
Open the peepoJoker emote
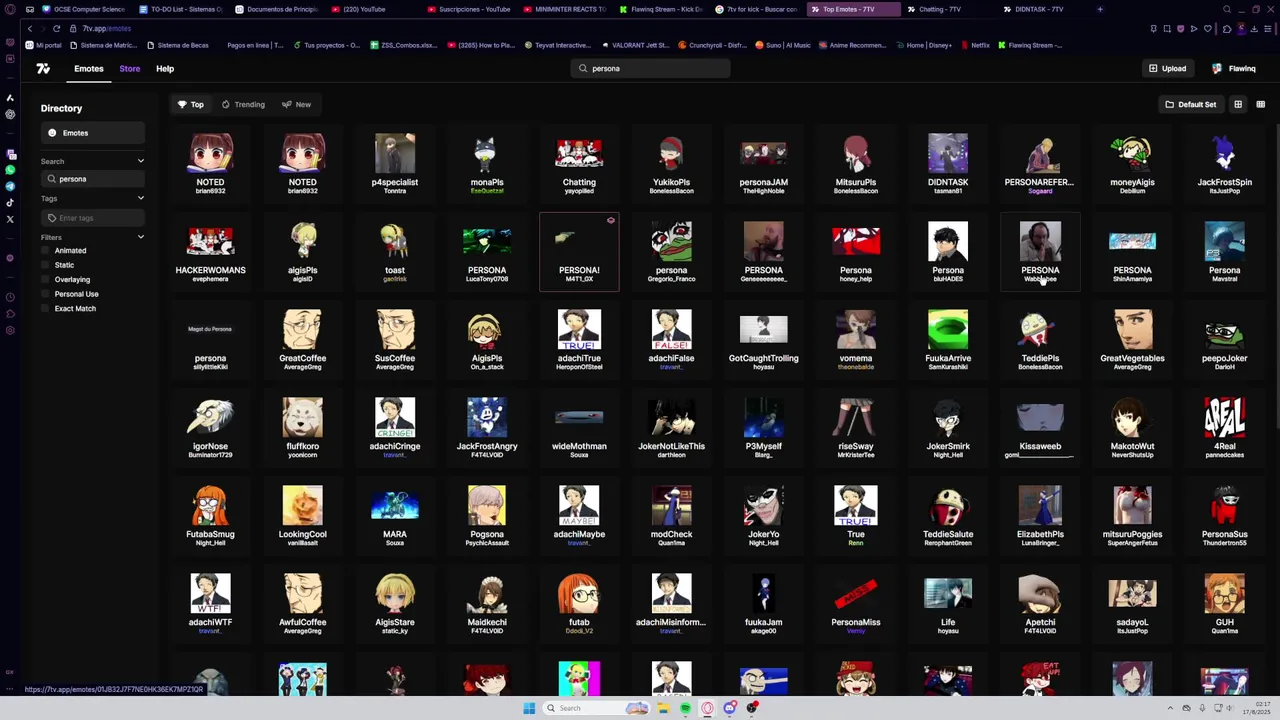click(x=1224, y=340)
